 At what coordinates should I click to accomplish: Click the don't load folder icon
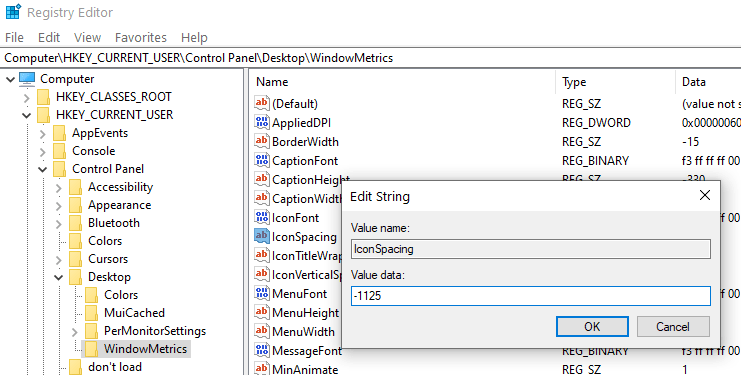75,367
